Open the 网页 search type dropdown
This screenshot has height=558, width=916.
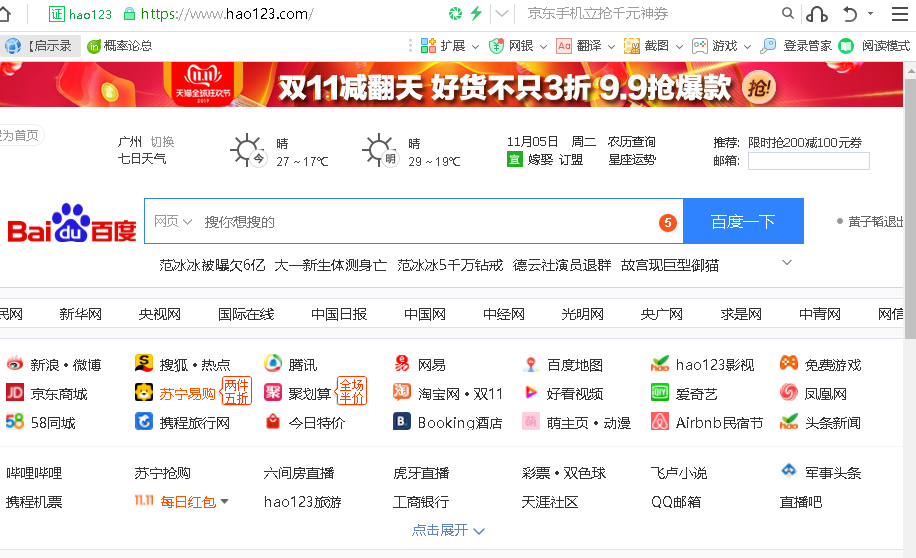[x=173, y=221]
